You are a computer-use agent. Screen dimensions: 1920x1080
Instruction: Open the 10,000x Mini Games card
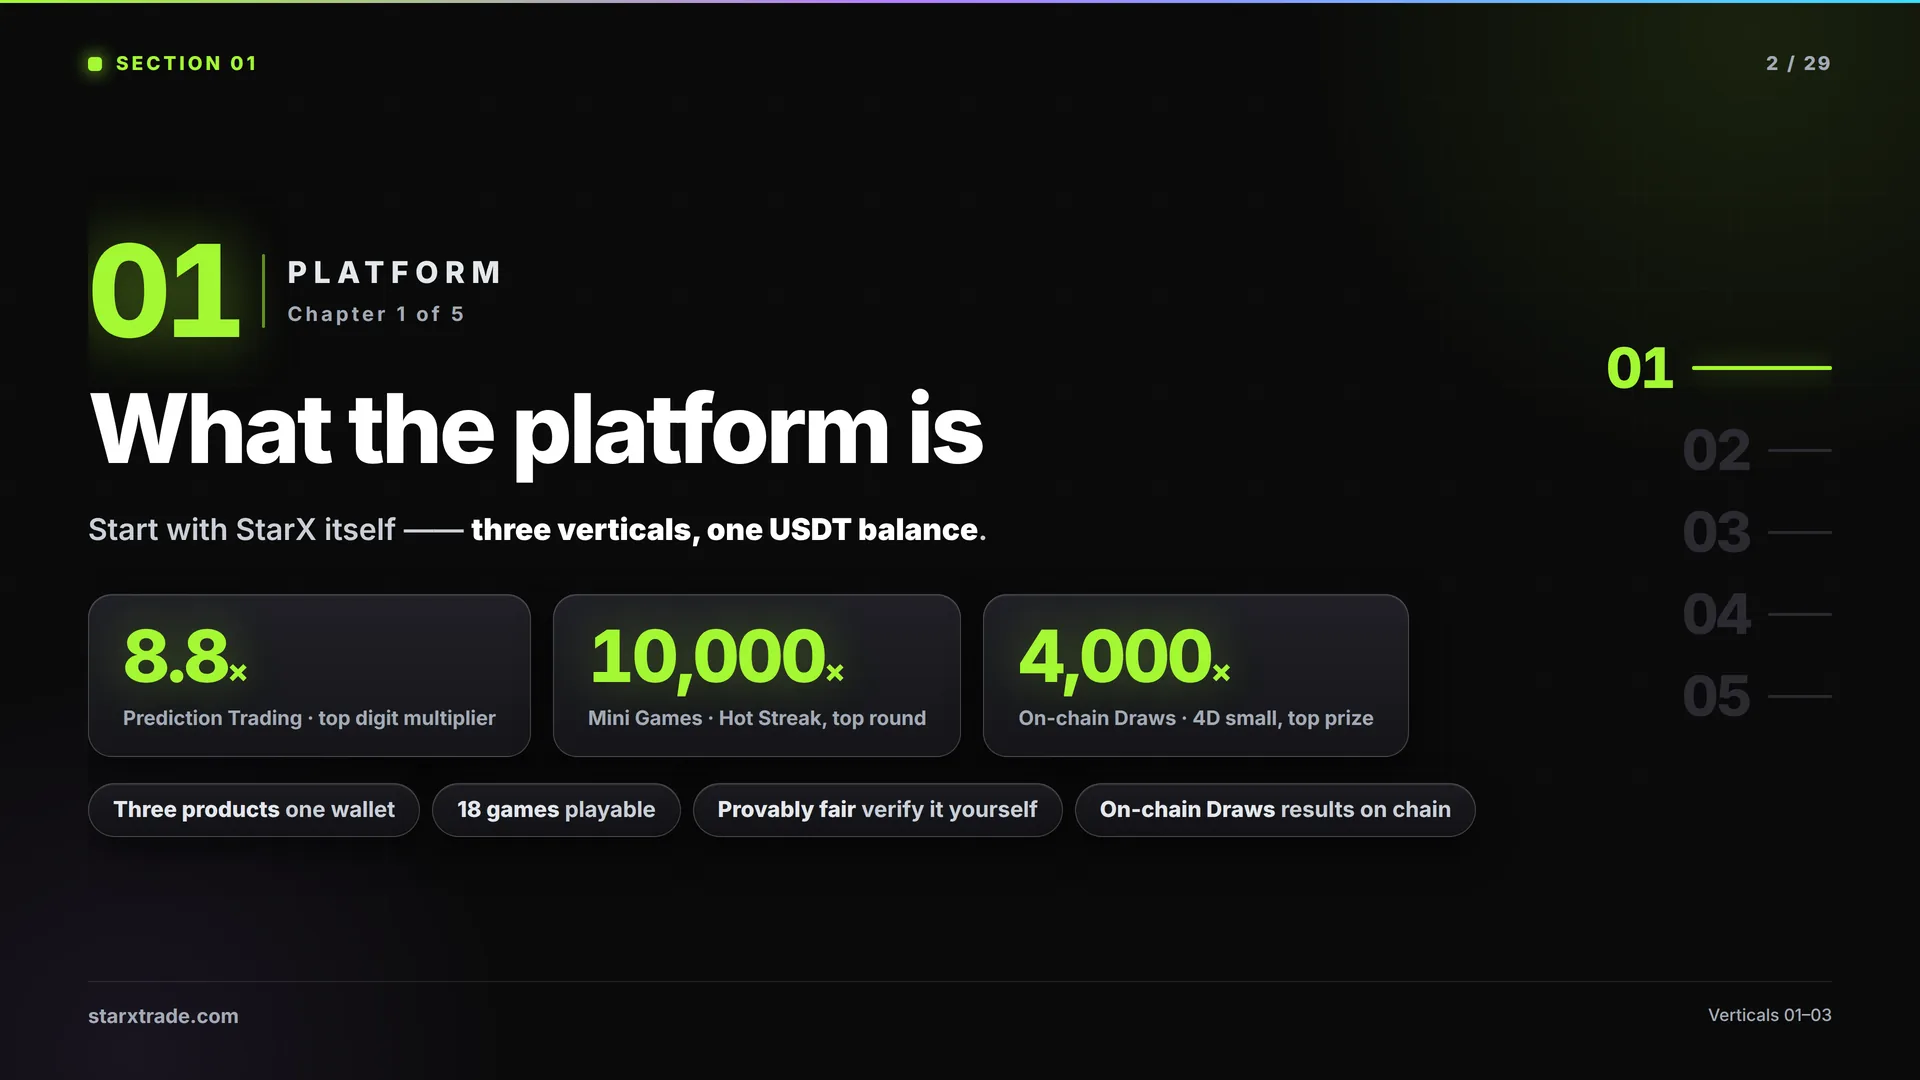point(757,675)
